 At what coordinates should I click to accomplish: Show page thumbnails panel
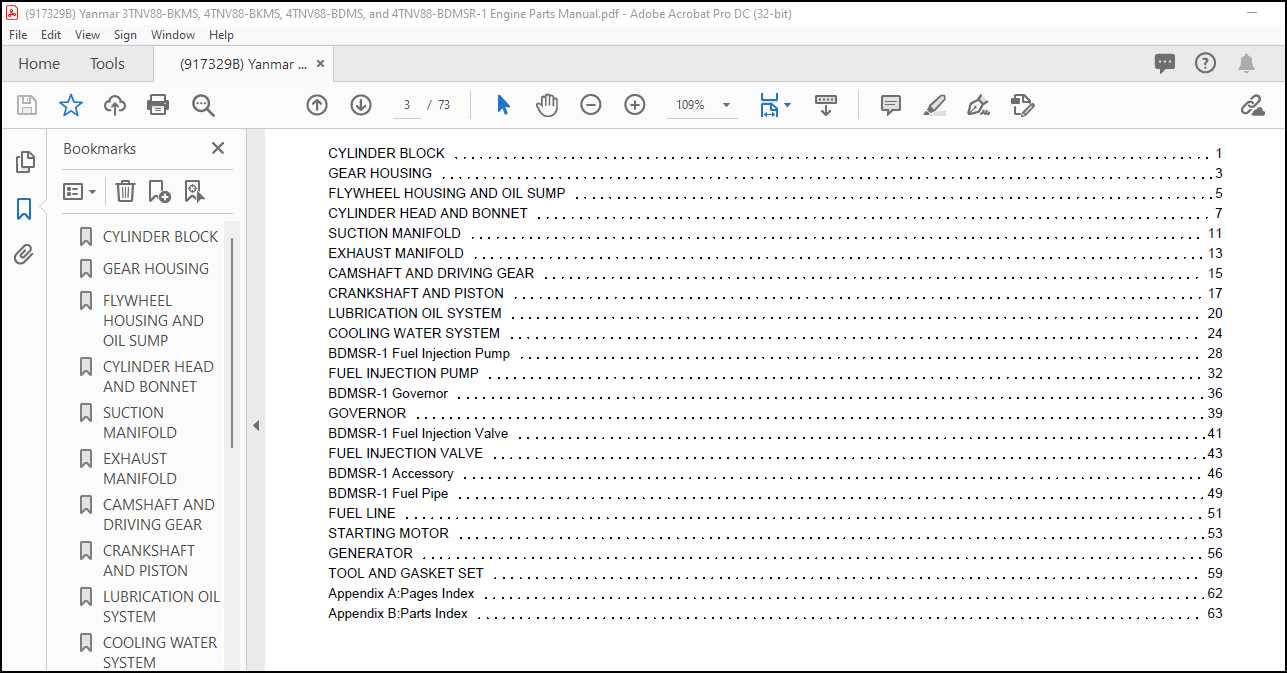(24, 162)
